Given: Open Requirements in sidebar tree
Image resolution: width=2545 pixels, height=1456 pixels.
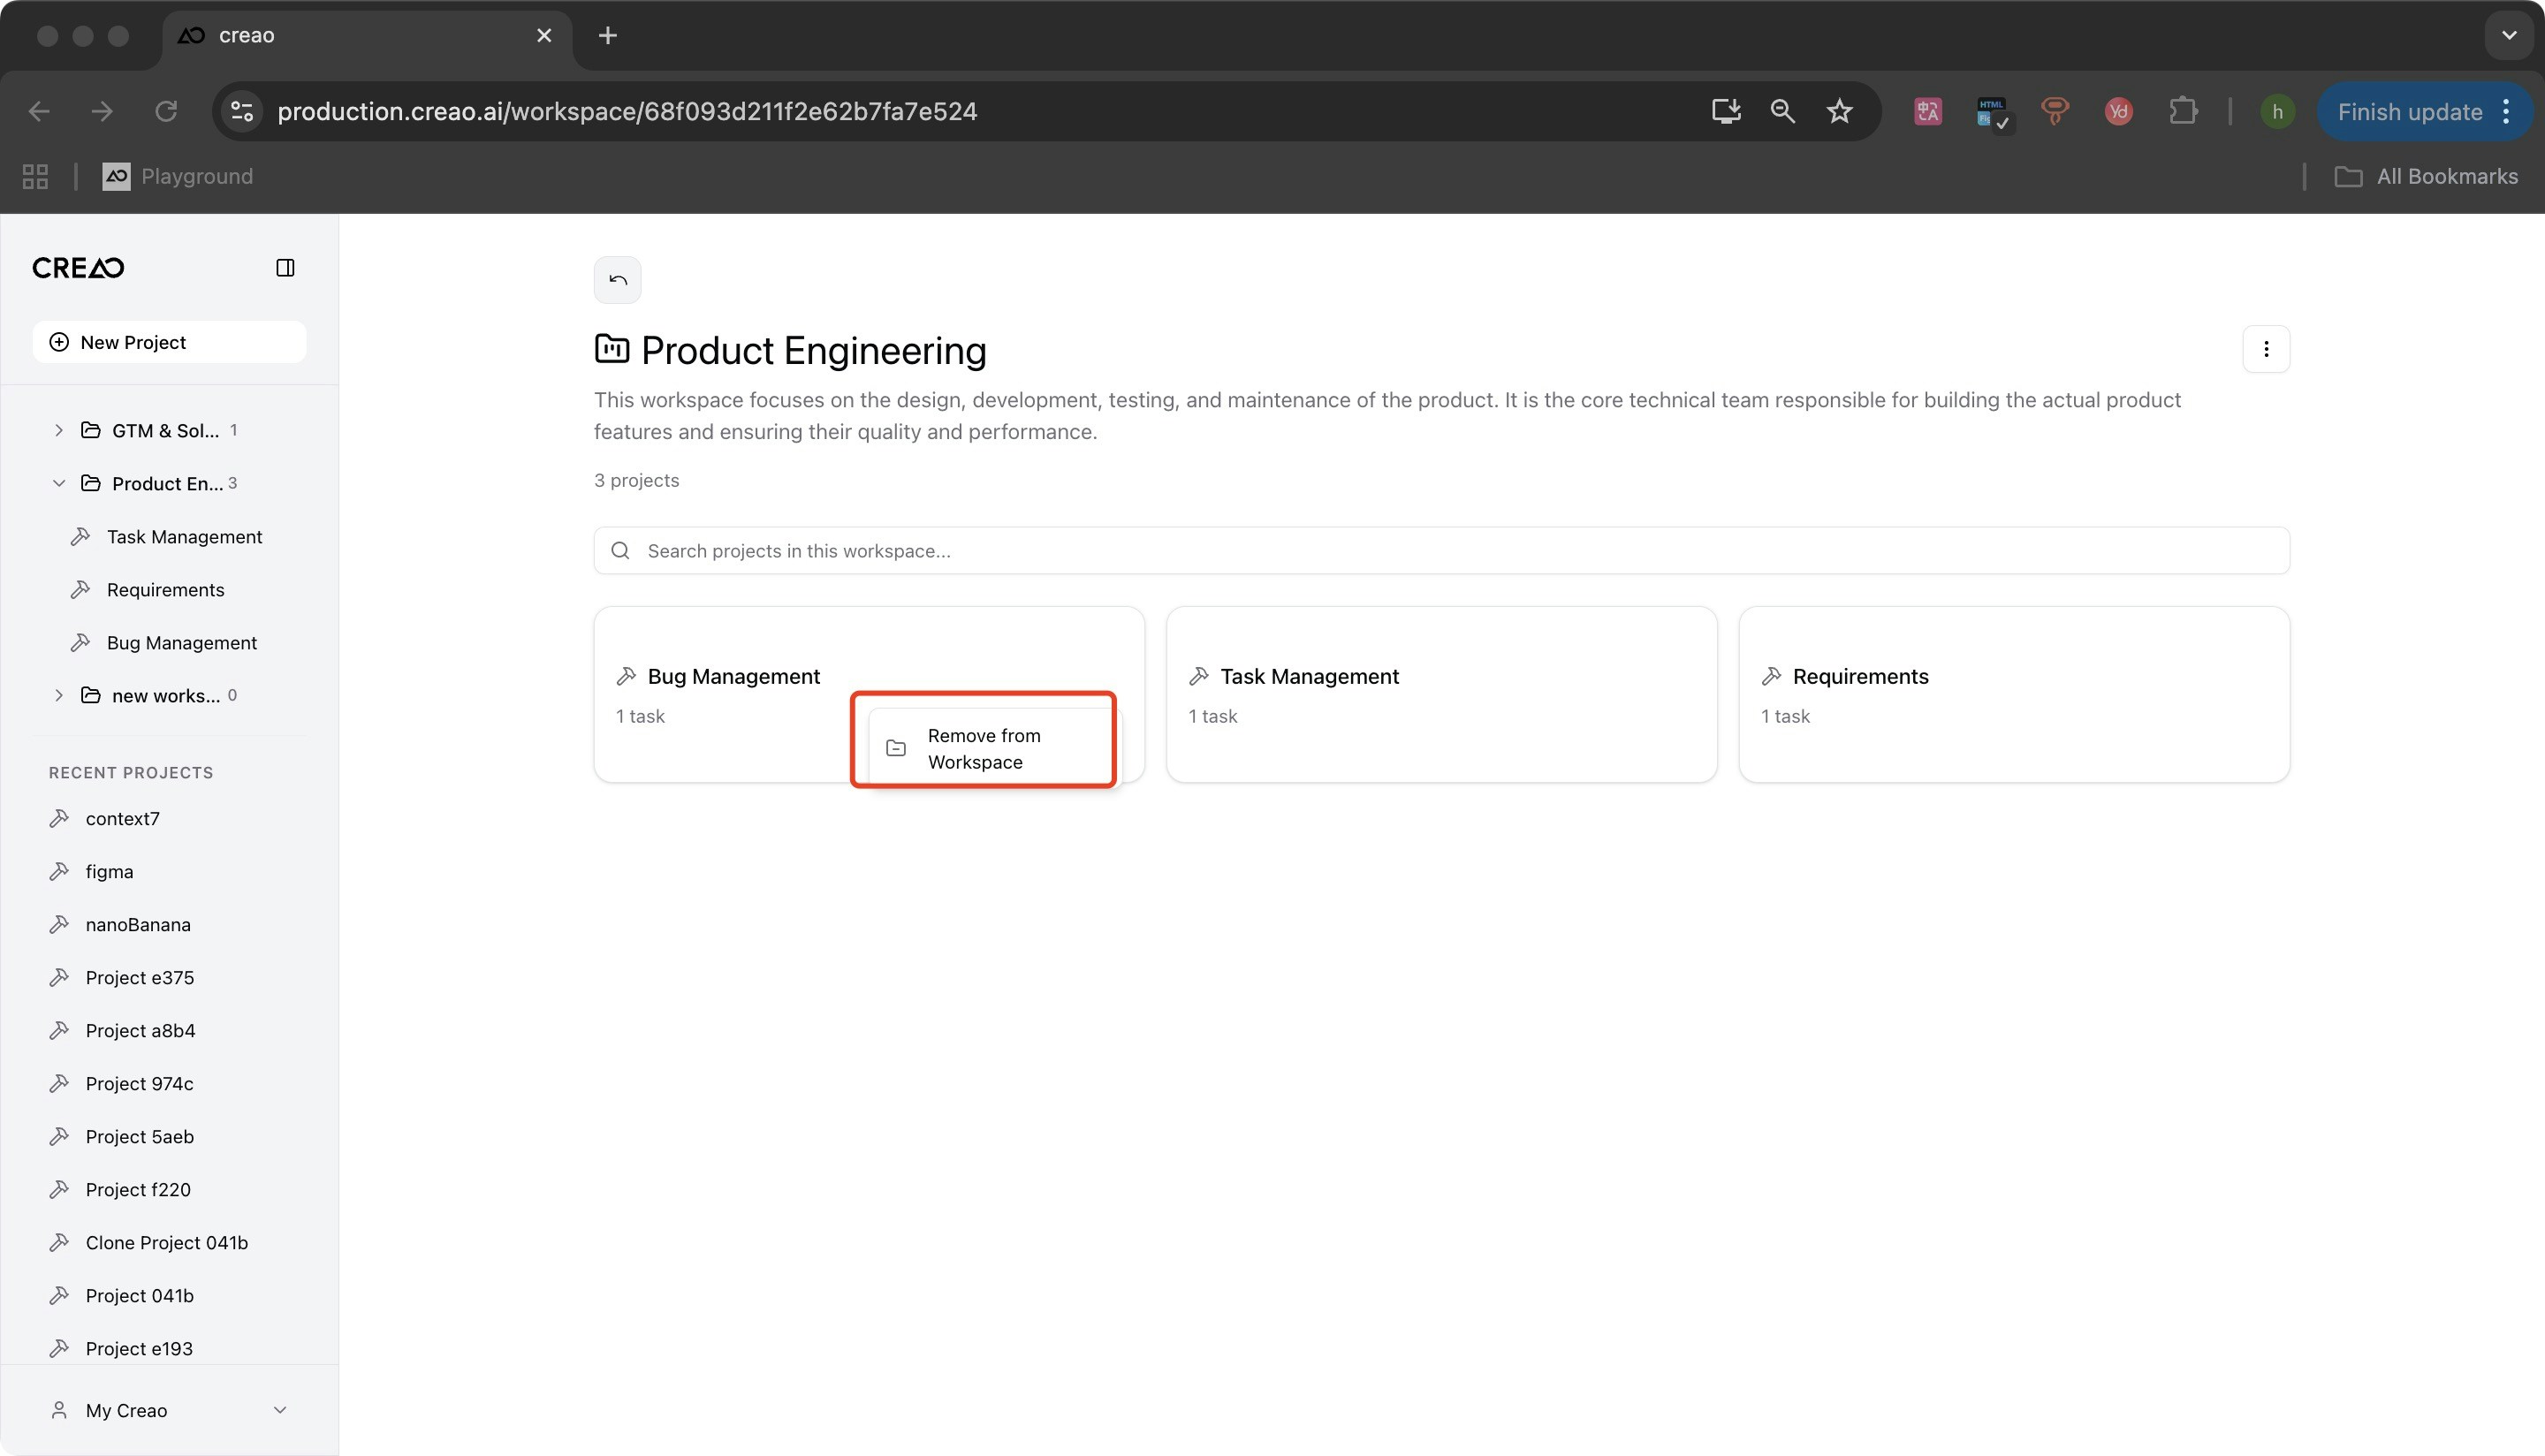Looking at the screenshot, I should click(x=165, y=590).
